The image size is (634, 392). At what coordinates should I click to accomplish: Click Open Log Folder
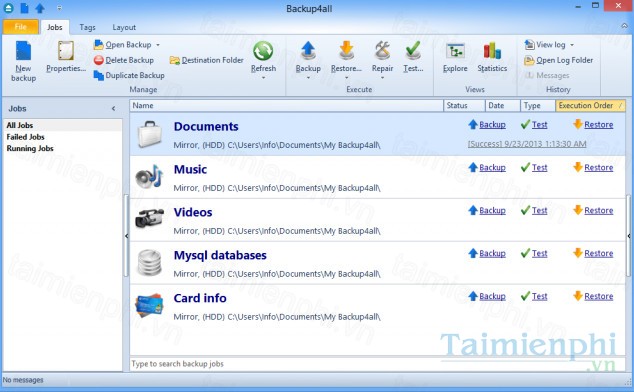click(x=558, y=60)
